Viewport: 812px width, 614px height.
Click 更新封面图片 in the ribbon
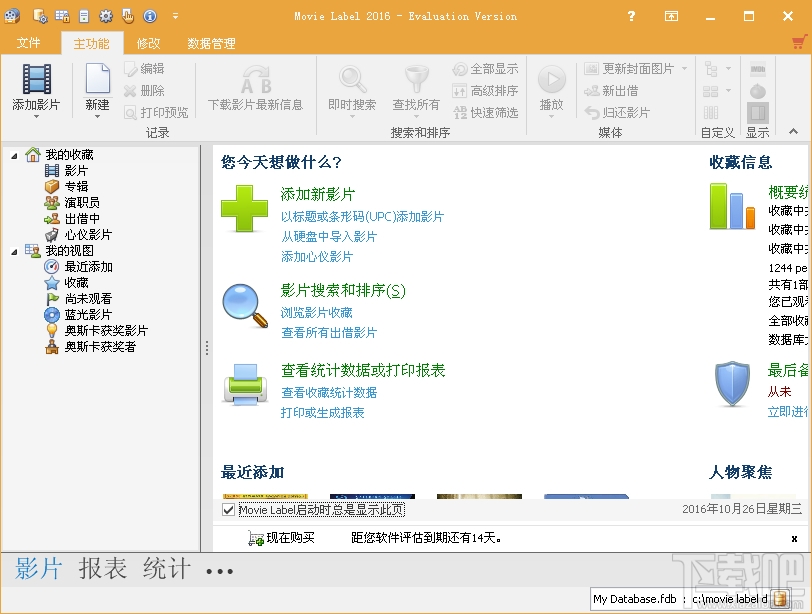coord(629,68)
